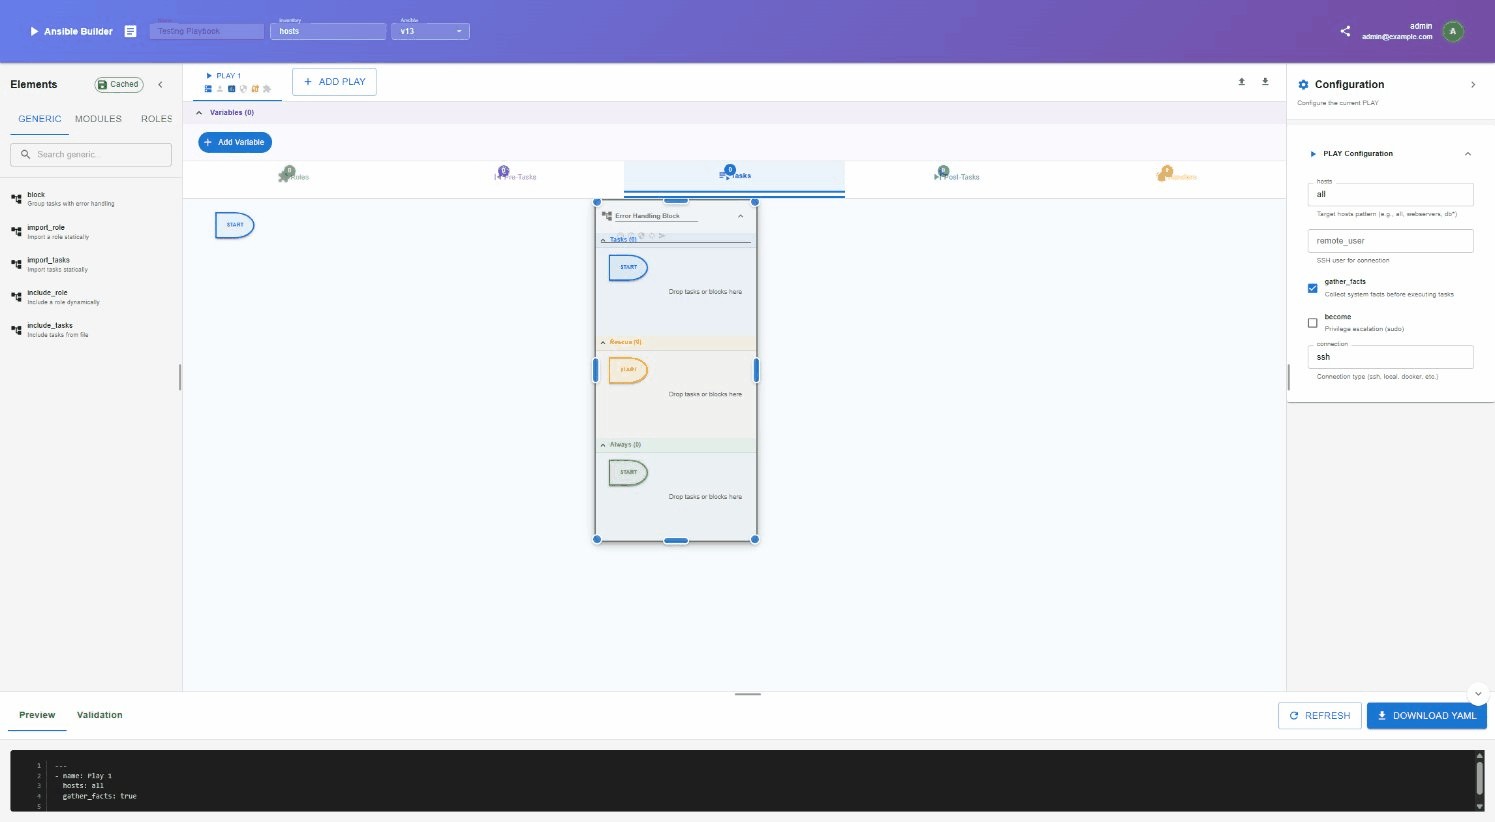Collapse the Variables (0) section

point(199,113)
